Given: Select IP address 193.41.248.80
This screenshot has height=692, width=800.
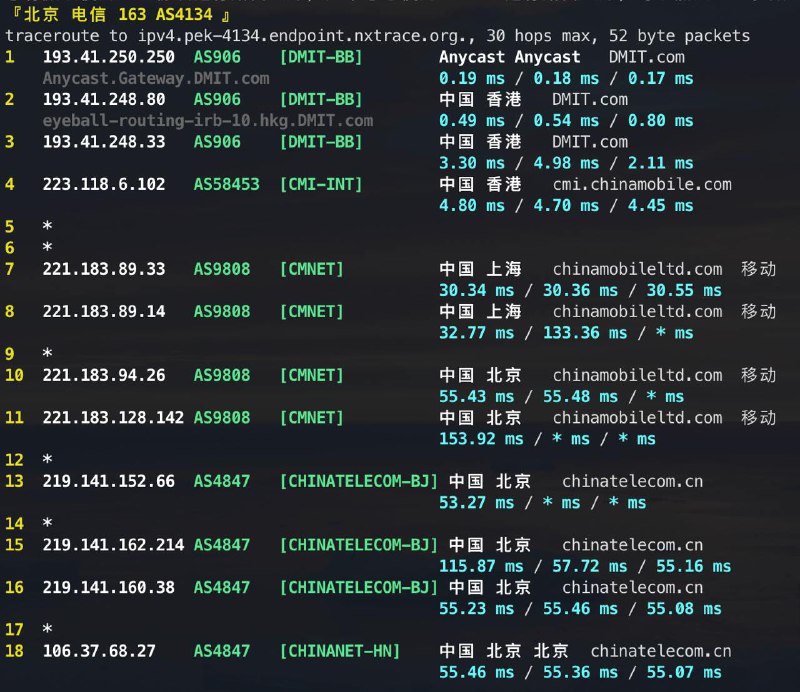Looking at the screenshot, I should tap(104, 99).
